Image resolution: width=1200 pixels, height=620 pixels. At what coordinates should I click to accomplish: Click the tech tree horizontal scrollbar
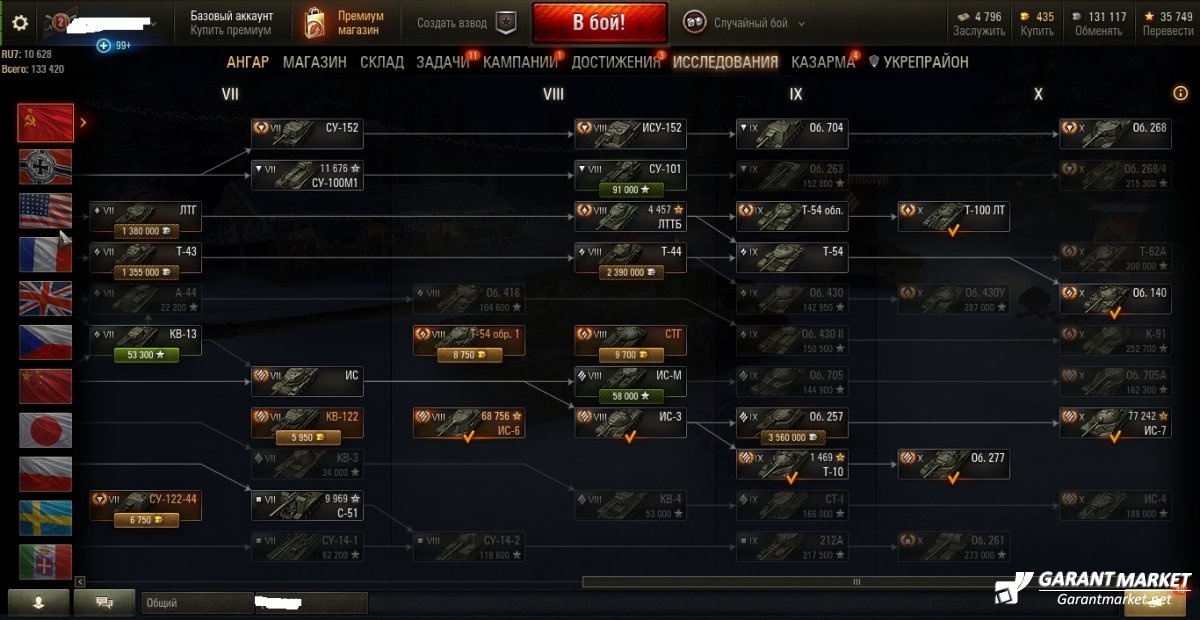click(856, 581)
